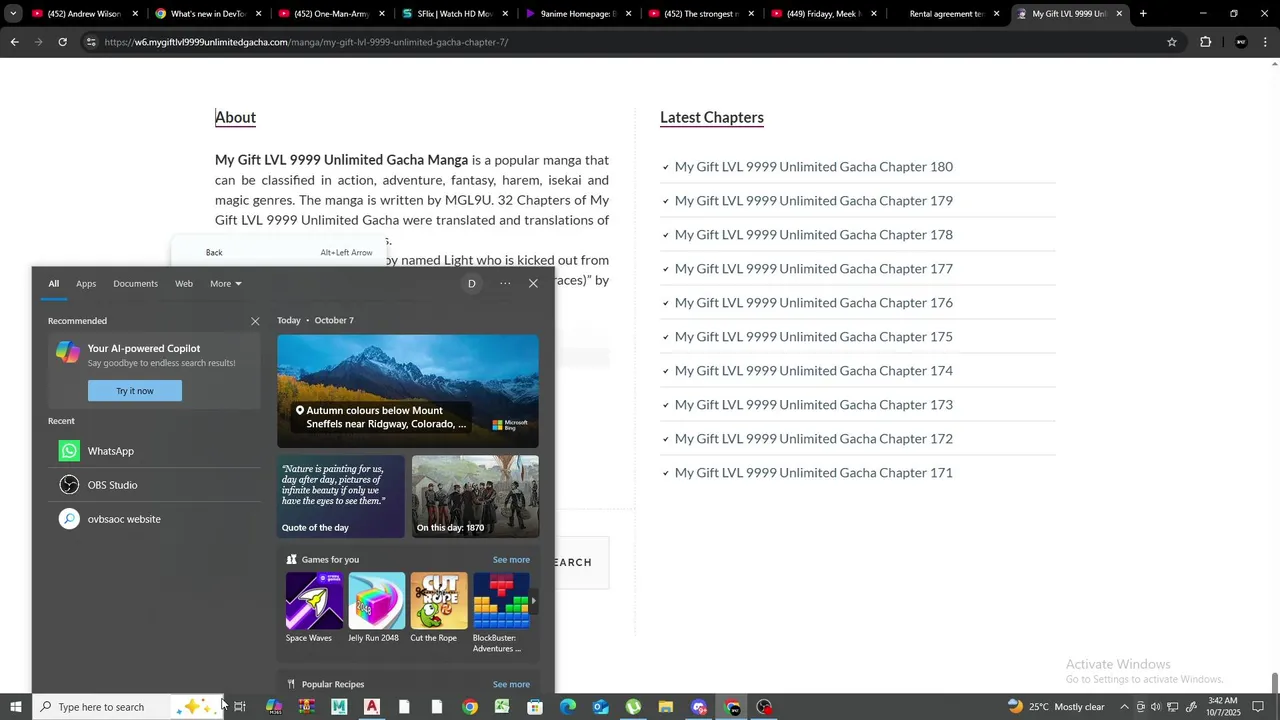This screenshot has width=1280, height=720.
Task: Open Chrome's three-dot menu
Action: click(1266, 42)
